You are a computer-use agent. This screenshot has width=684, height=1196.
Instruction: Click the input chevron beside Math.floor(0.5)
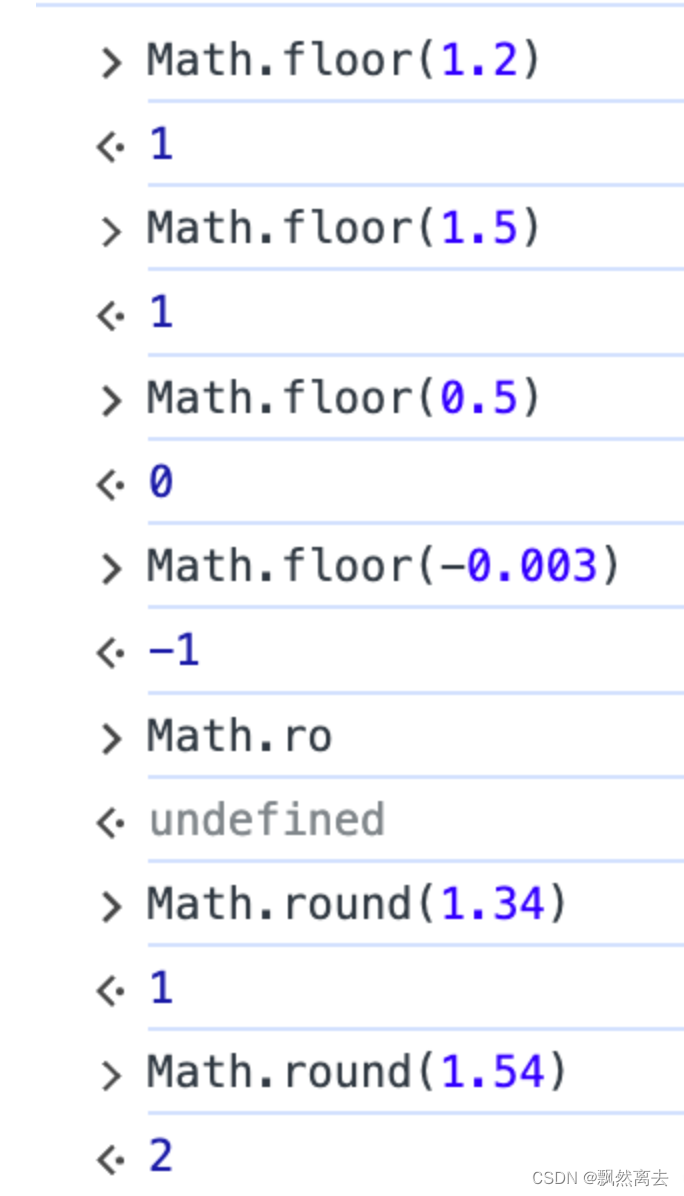click(x=111, y=400)
